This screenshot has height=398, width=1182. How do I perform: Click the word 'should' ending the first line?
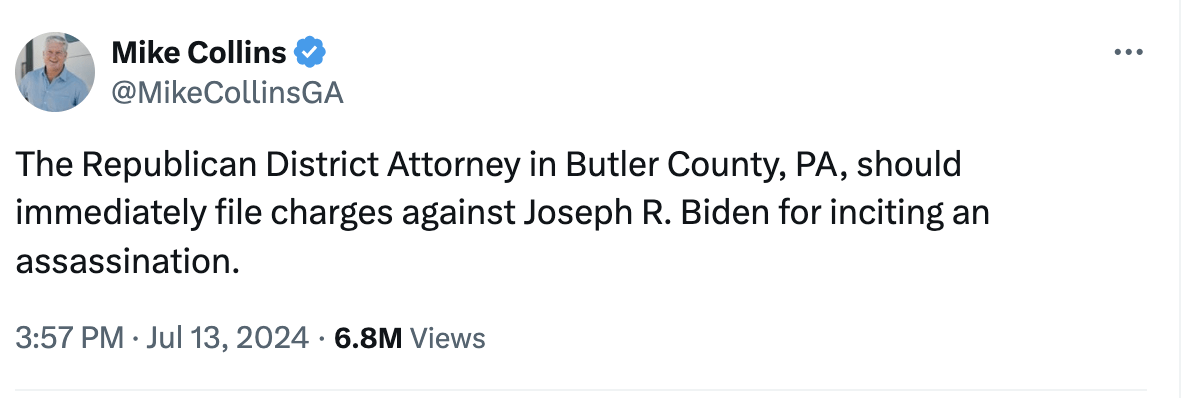[909, 165]
